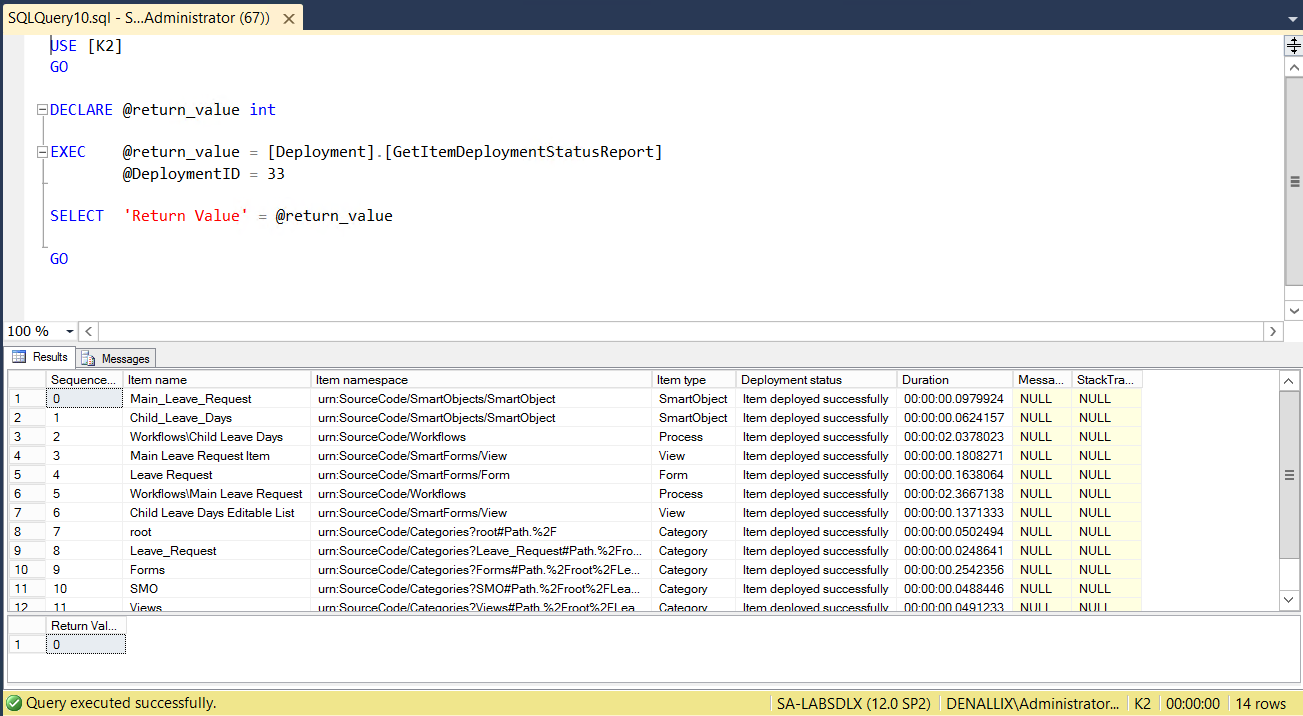Click the 00:00:00 elapsed time status entry
The width and height of the screenshot is (1303, 716).
pos(1193,704)
